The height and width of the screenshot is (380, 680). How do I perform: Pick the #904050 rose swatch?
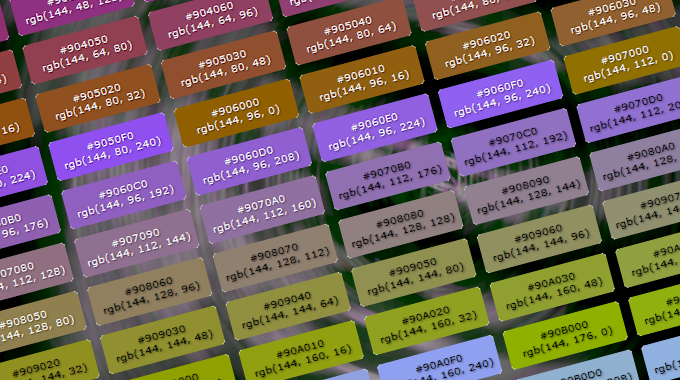tap(85, 50)
